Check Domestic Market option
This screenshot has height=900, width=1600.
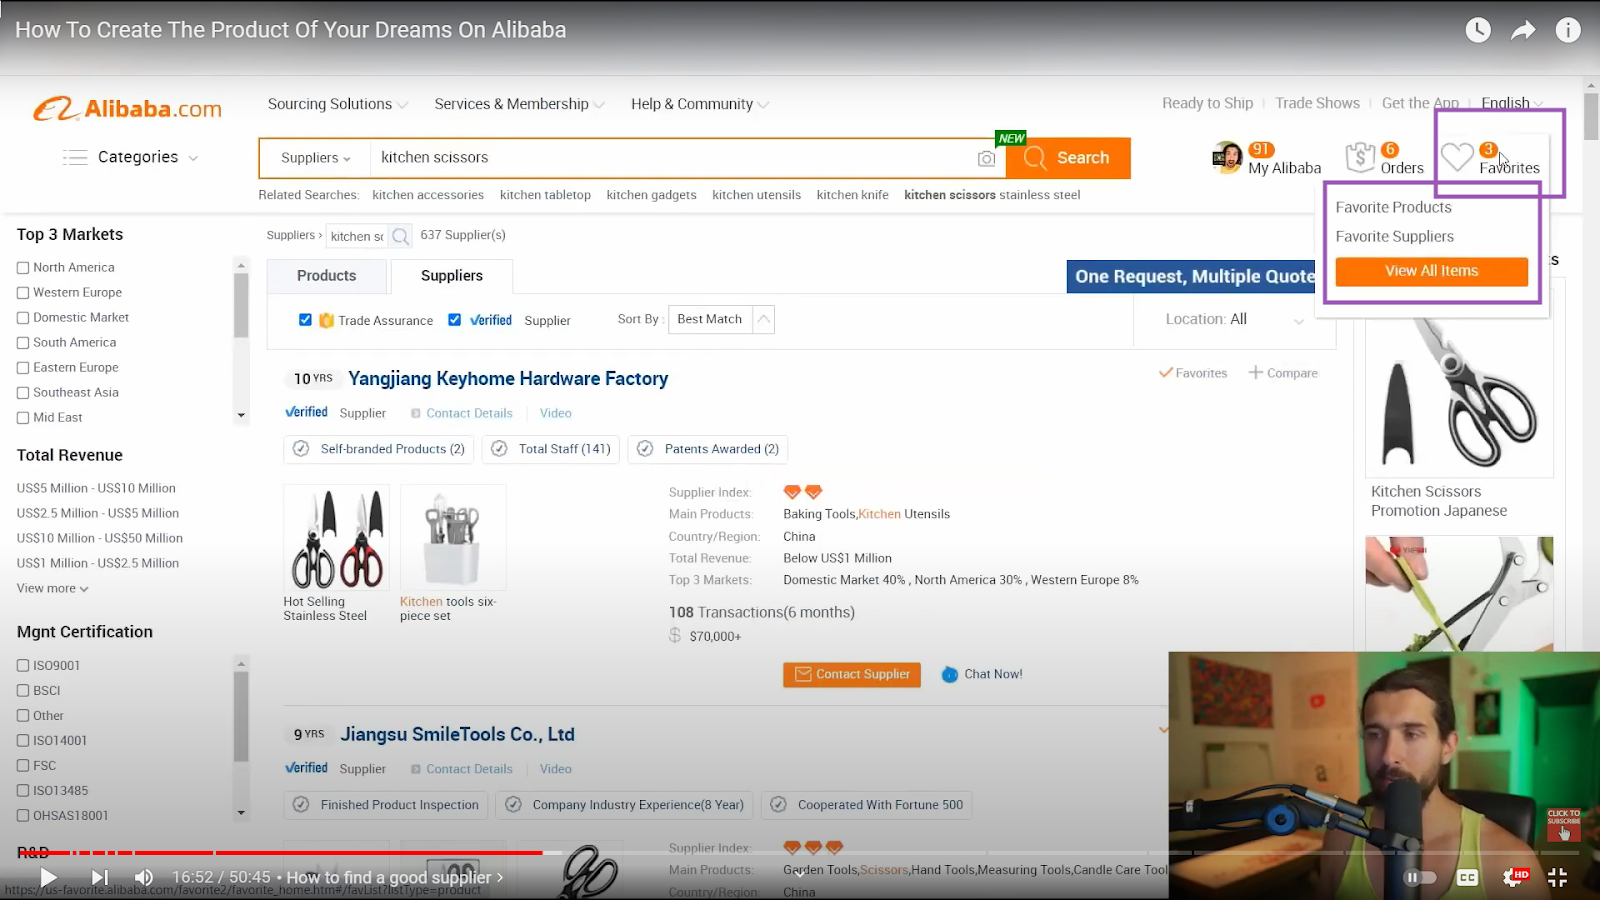point(23,318)
